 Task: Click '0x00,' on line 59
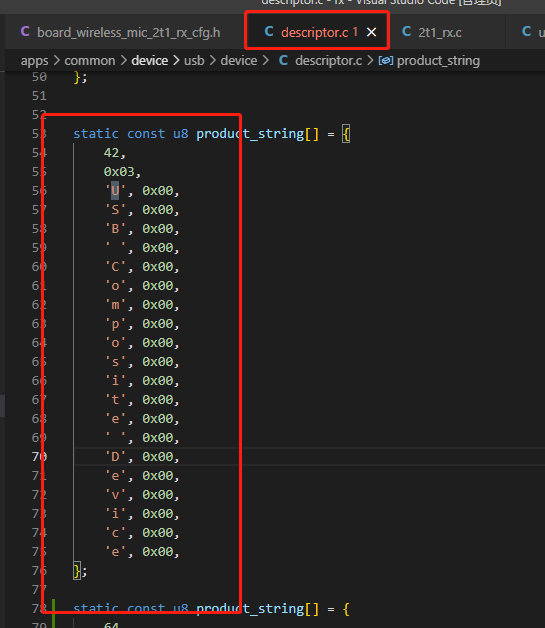click(x=161, y=248)
